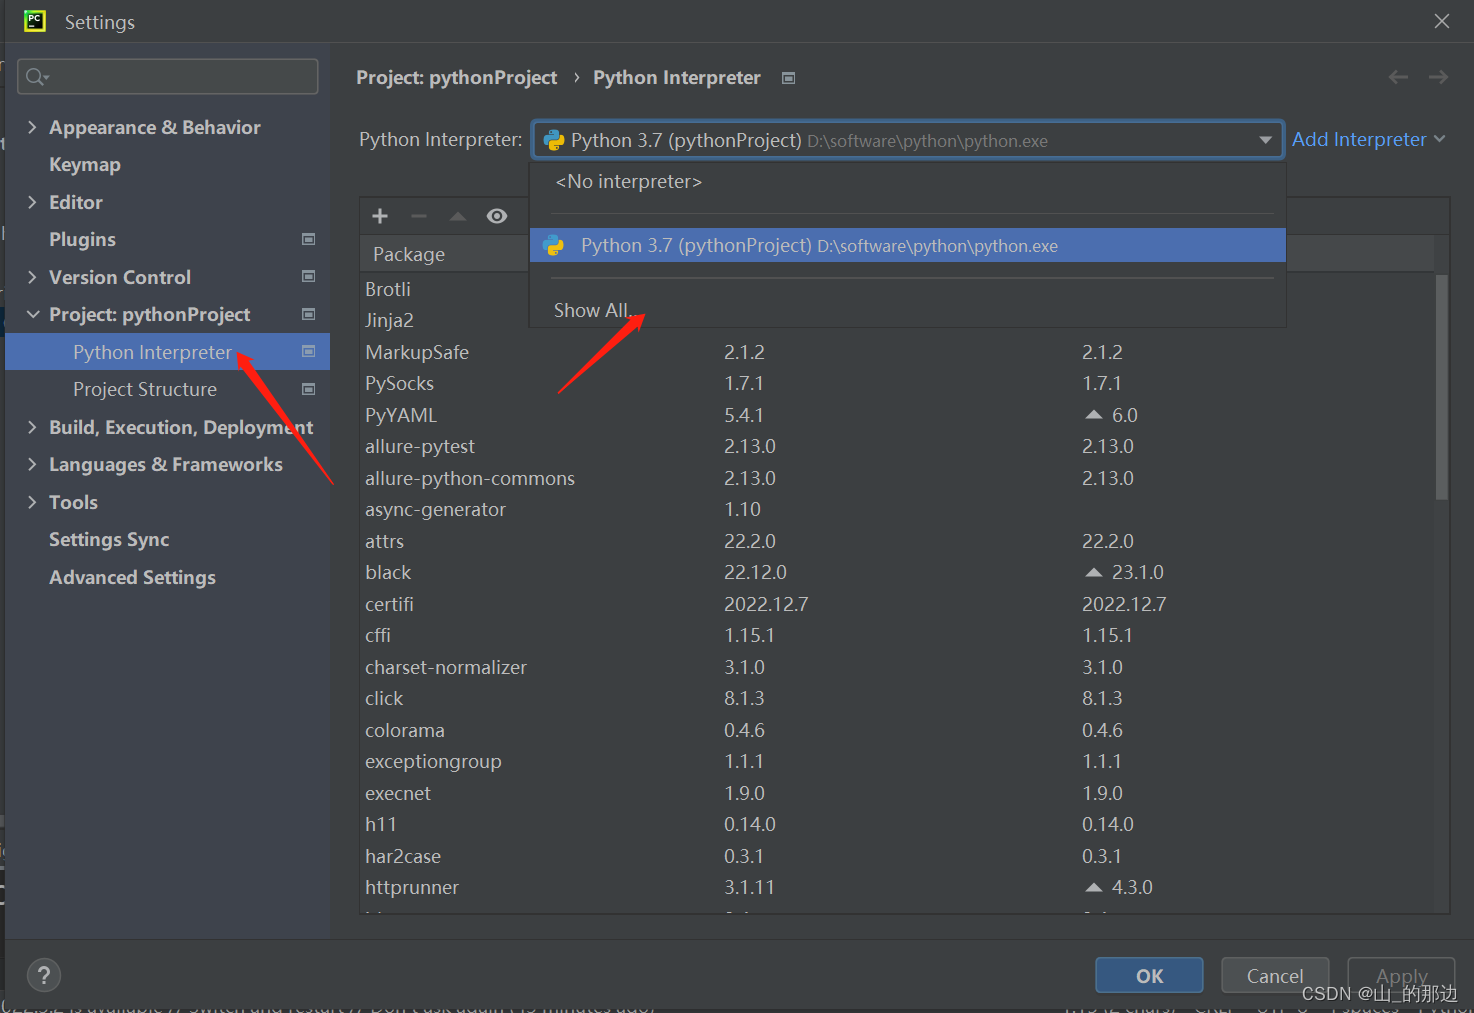Select the exceptiongroup package row
Image resolution: width=1474 pixels, height=1013 pixels.
pyautogui.click(x=897, y=761)
